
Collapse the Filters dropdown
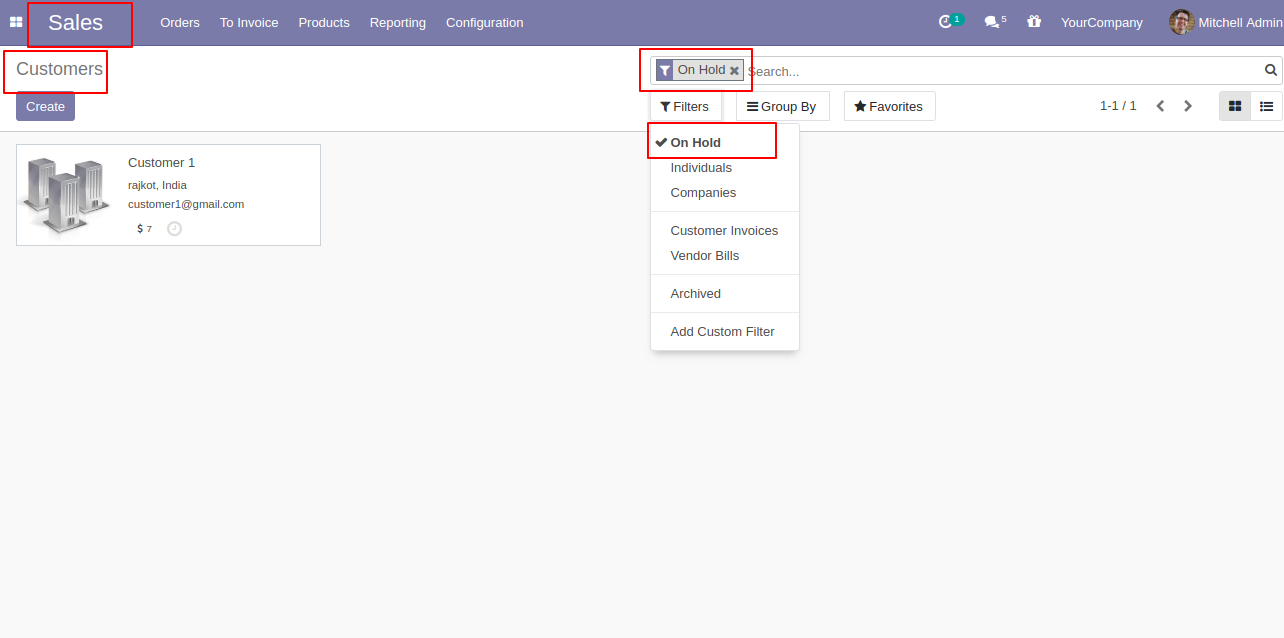(x=685, y=106)
